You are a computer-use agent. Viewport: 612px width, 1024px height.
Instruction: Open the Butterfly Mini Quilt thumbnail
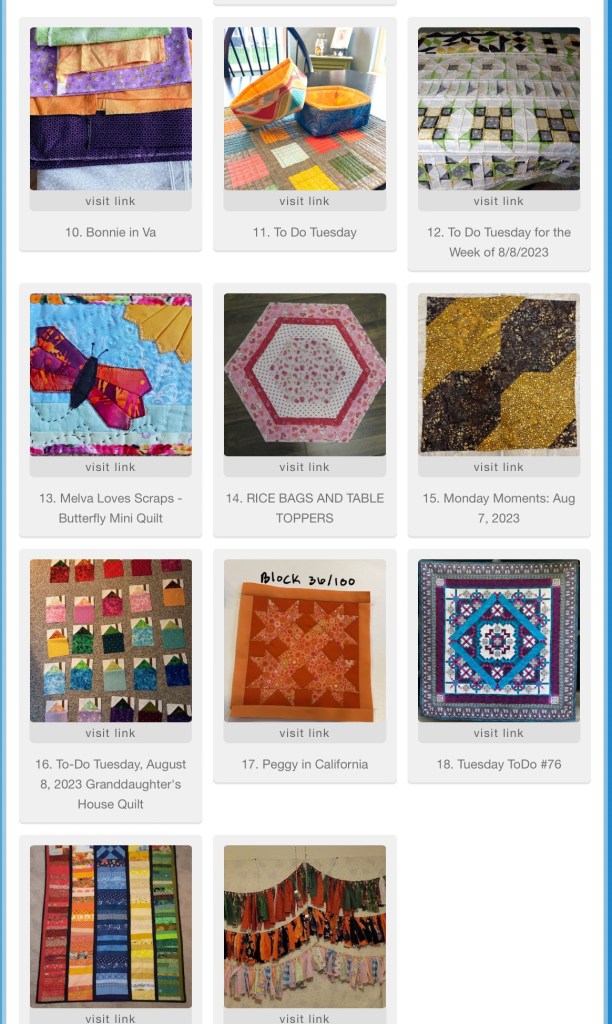[x=110, y=374]
